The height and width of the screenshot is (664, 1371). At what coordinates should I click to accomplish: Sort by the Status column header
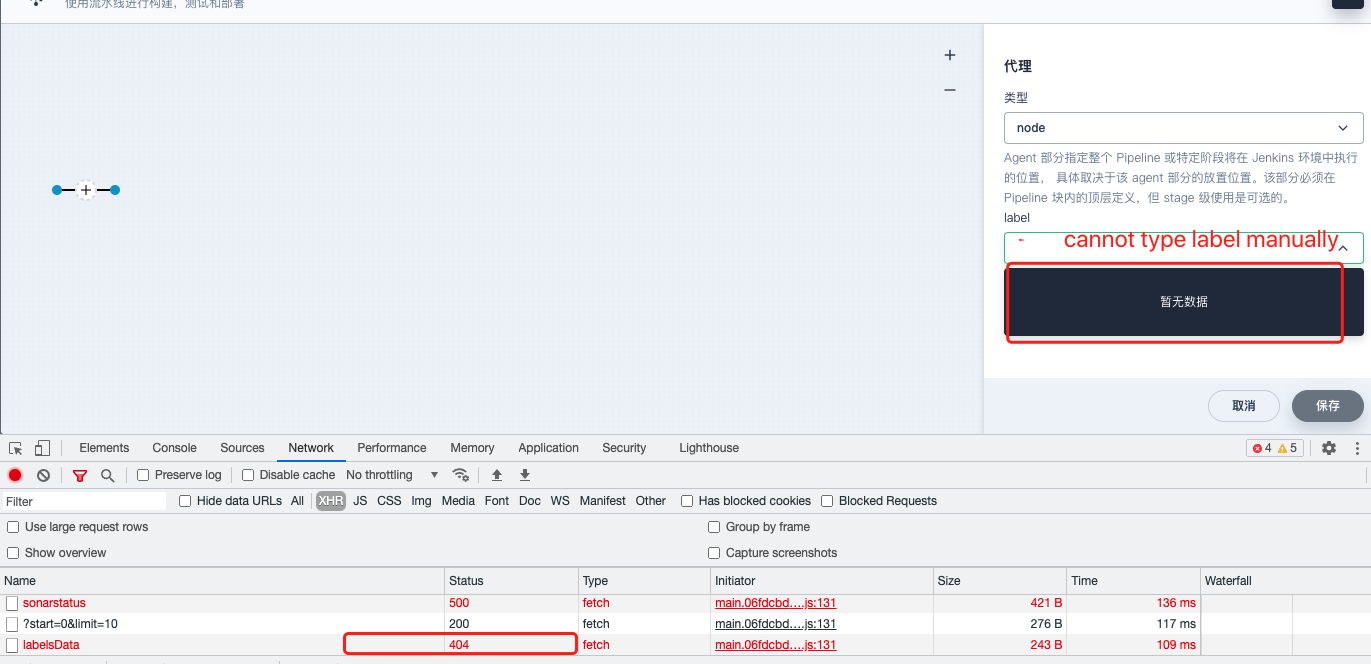point(511,581)
